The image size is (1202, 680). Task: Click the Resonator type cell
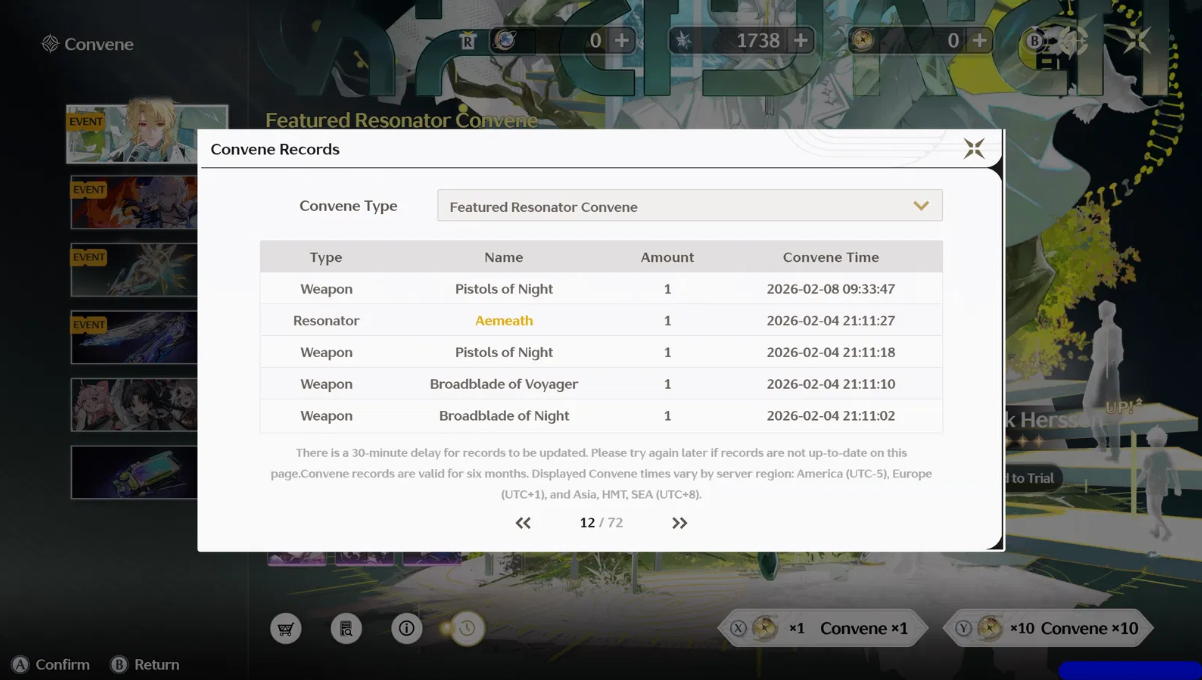[326, 320]
